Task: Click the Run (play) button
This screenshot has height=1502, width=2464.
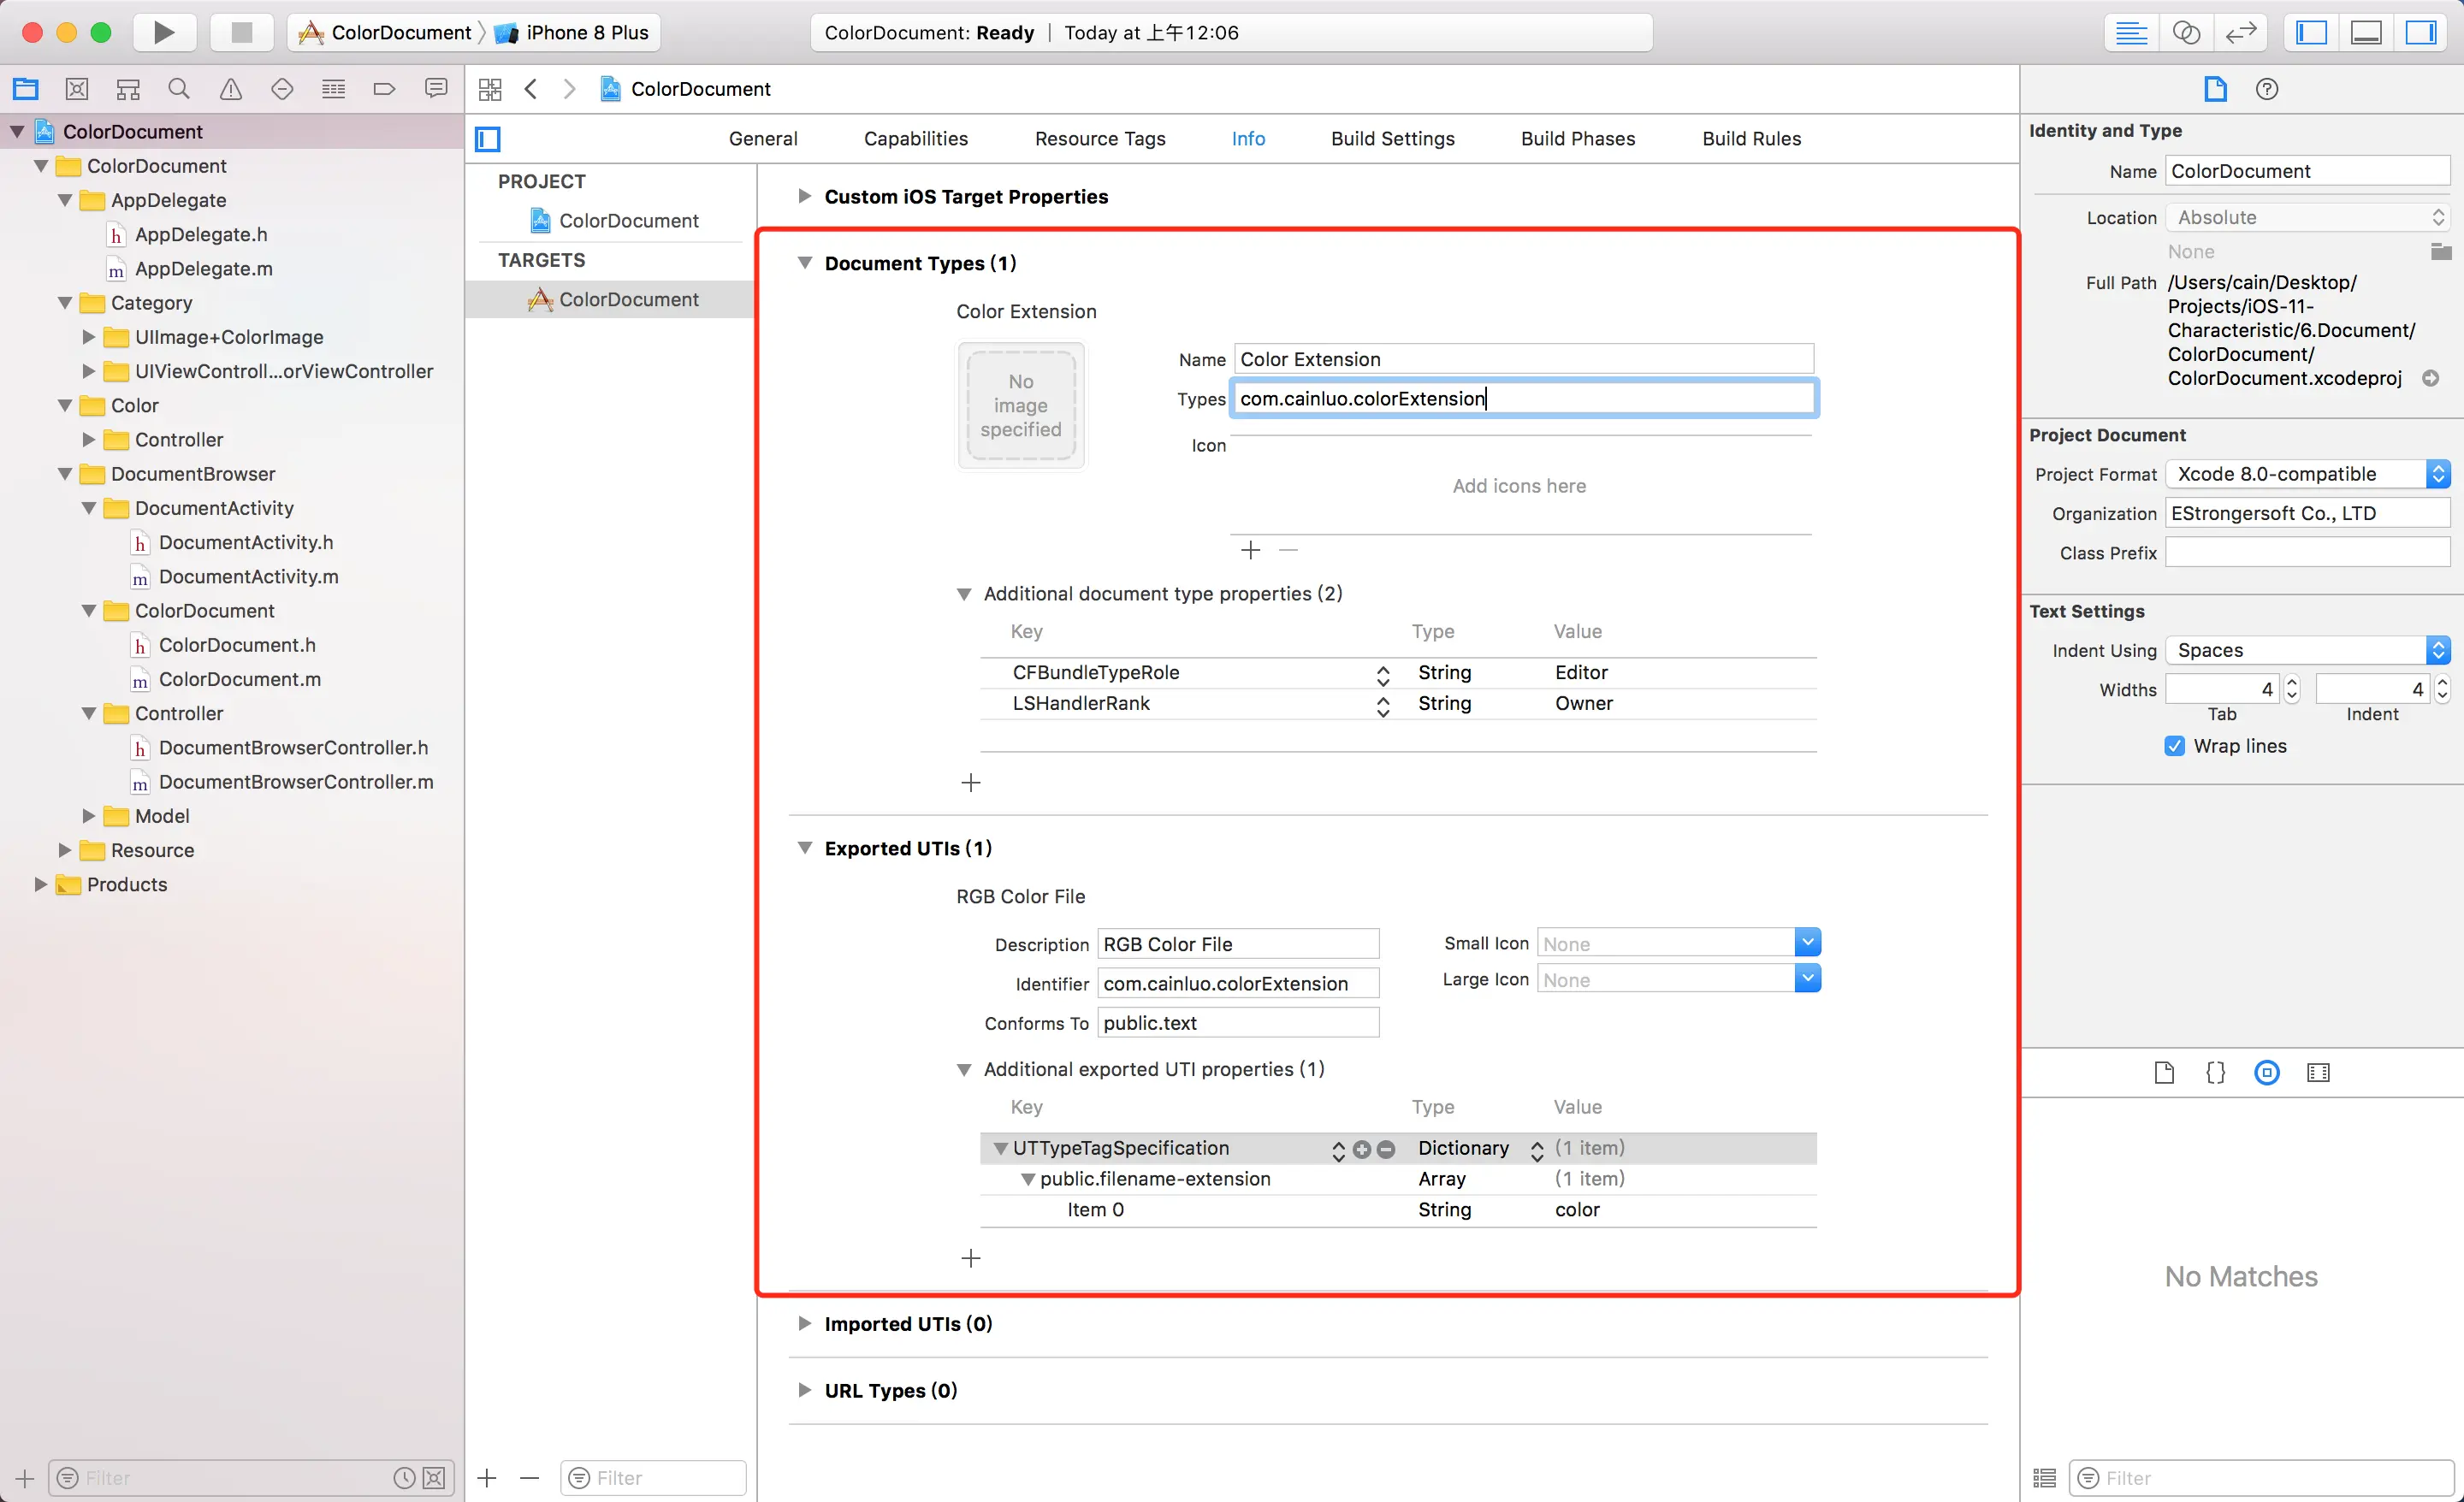Action: pyautogui.click(x=163, y=32)
